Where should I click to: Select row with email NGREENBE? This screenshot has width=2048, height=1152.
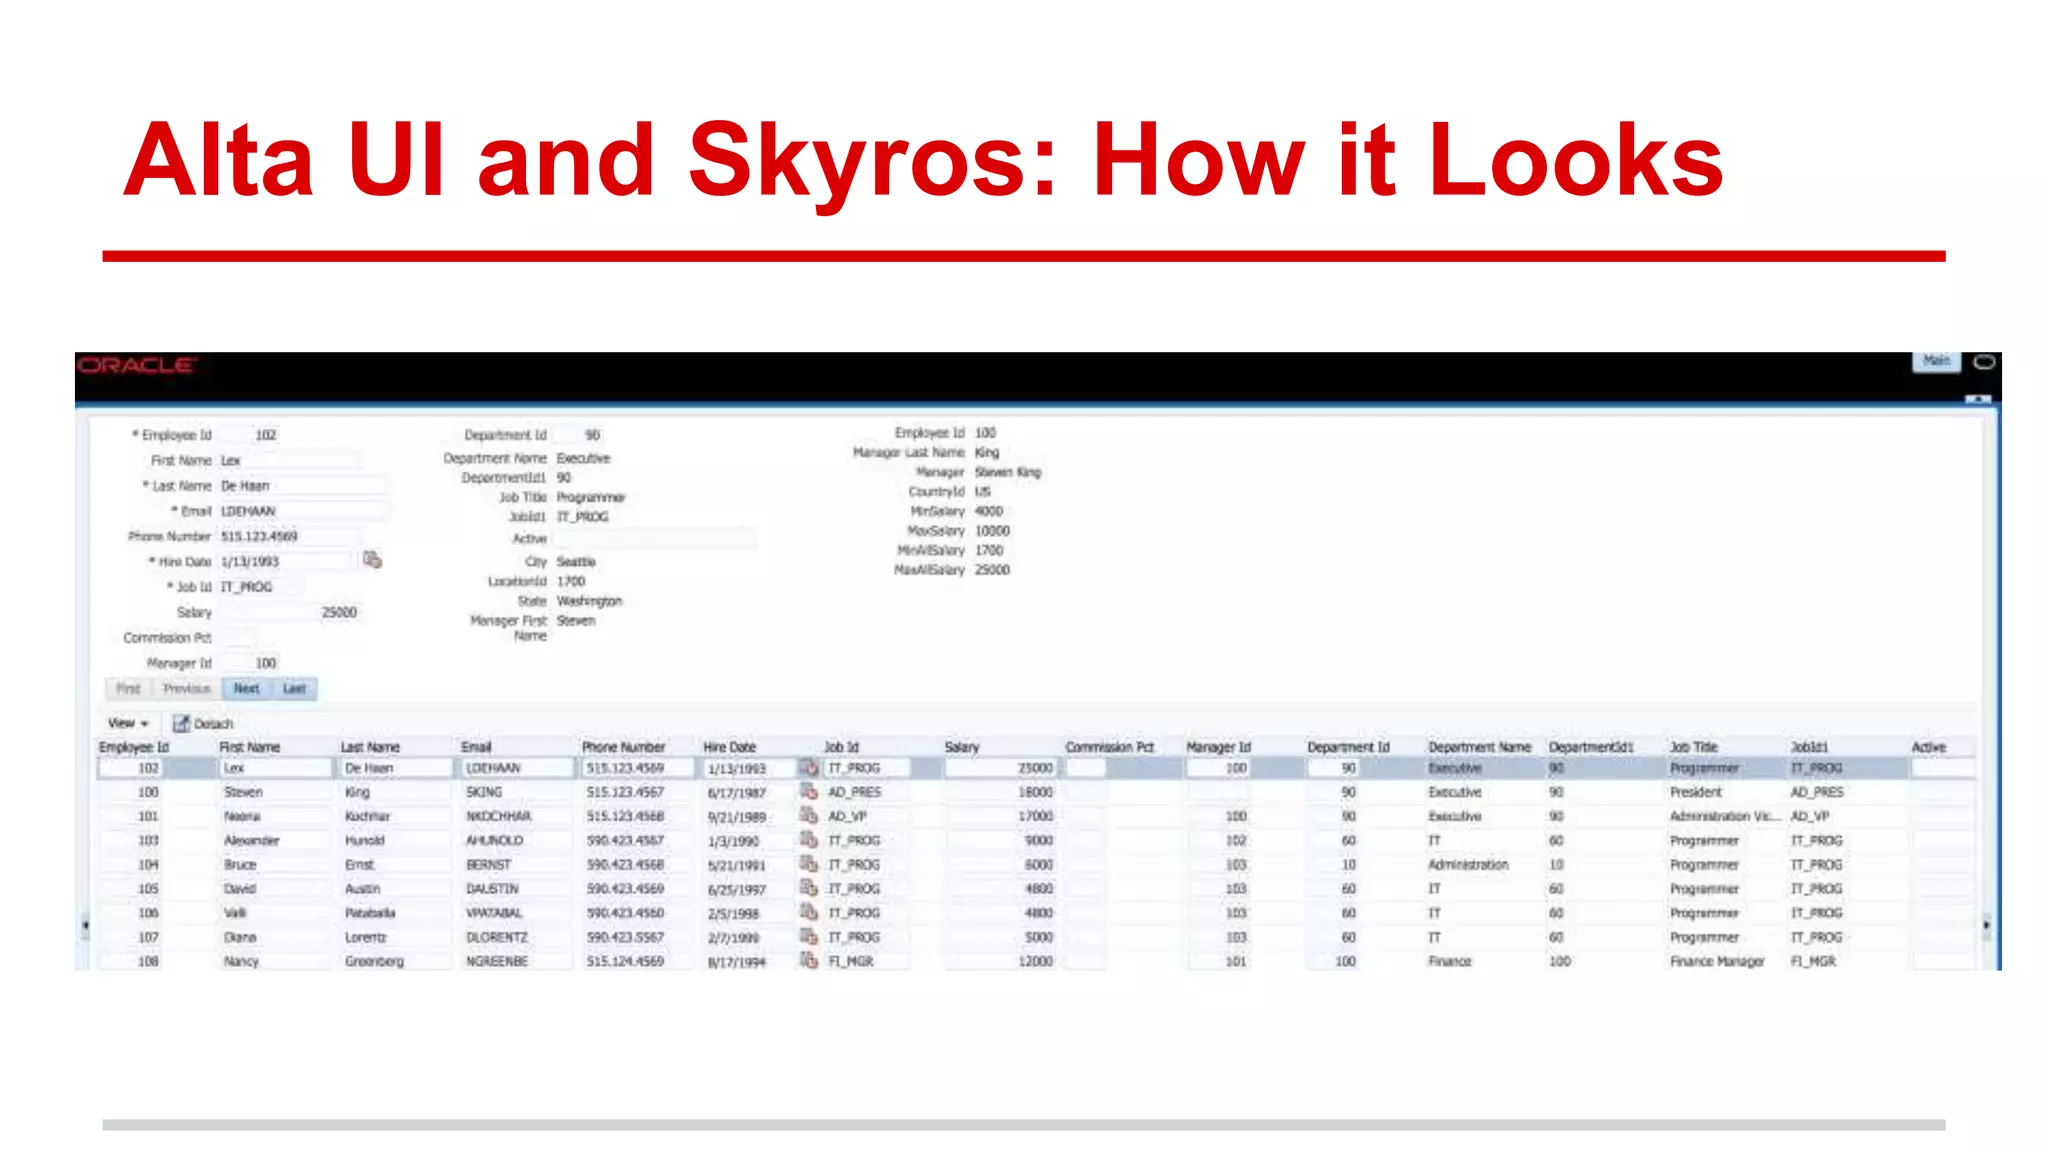pyautogui.click(x=1036, y=961)
